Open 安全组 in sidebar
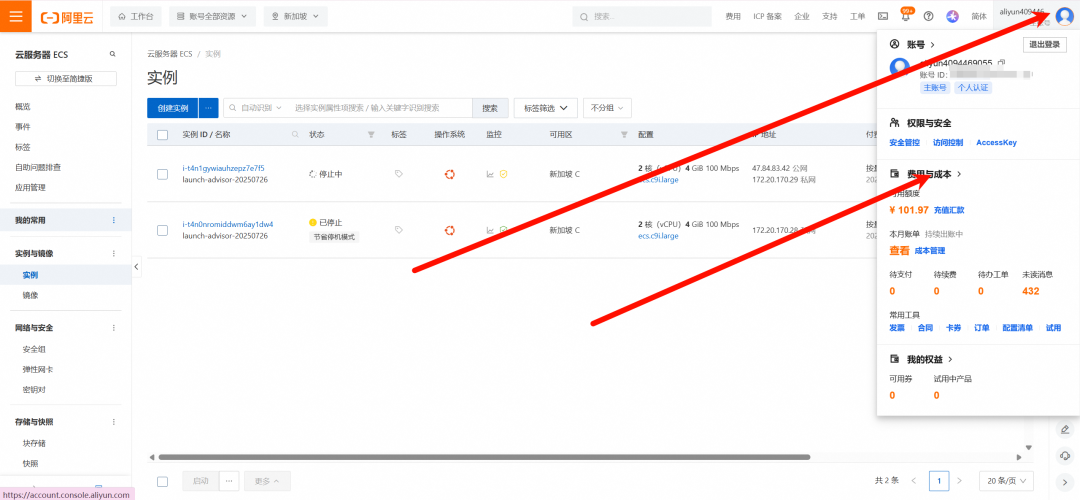The width and height of the screenshot is (1080, 500). (34, 349)
